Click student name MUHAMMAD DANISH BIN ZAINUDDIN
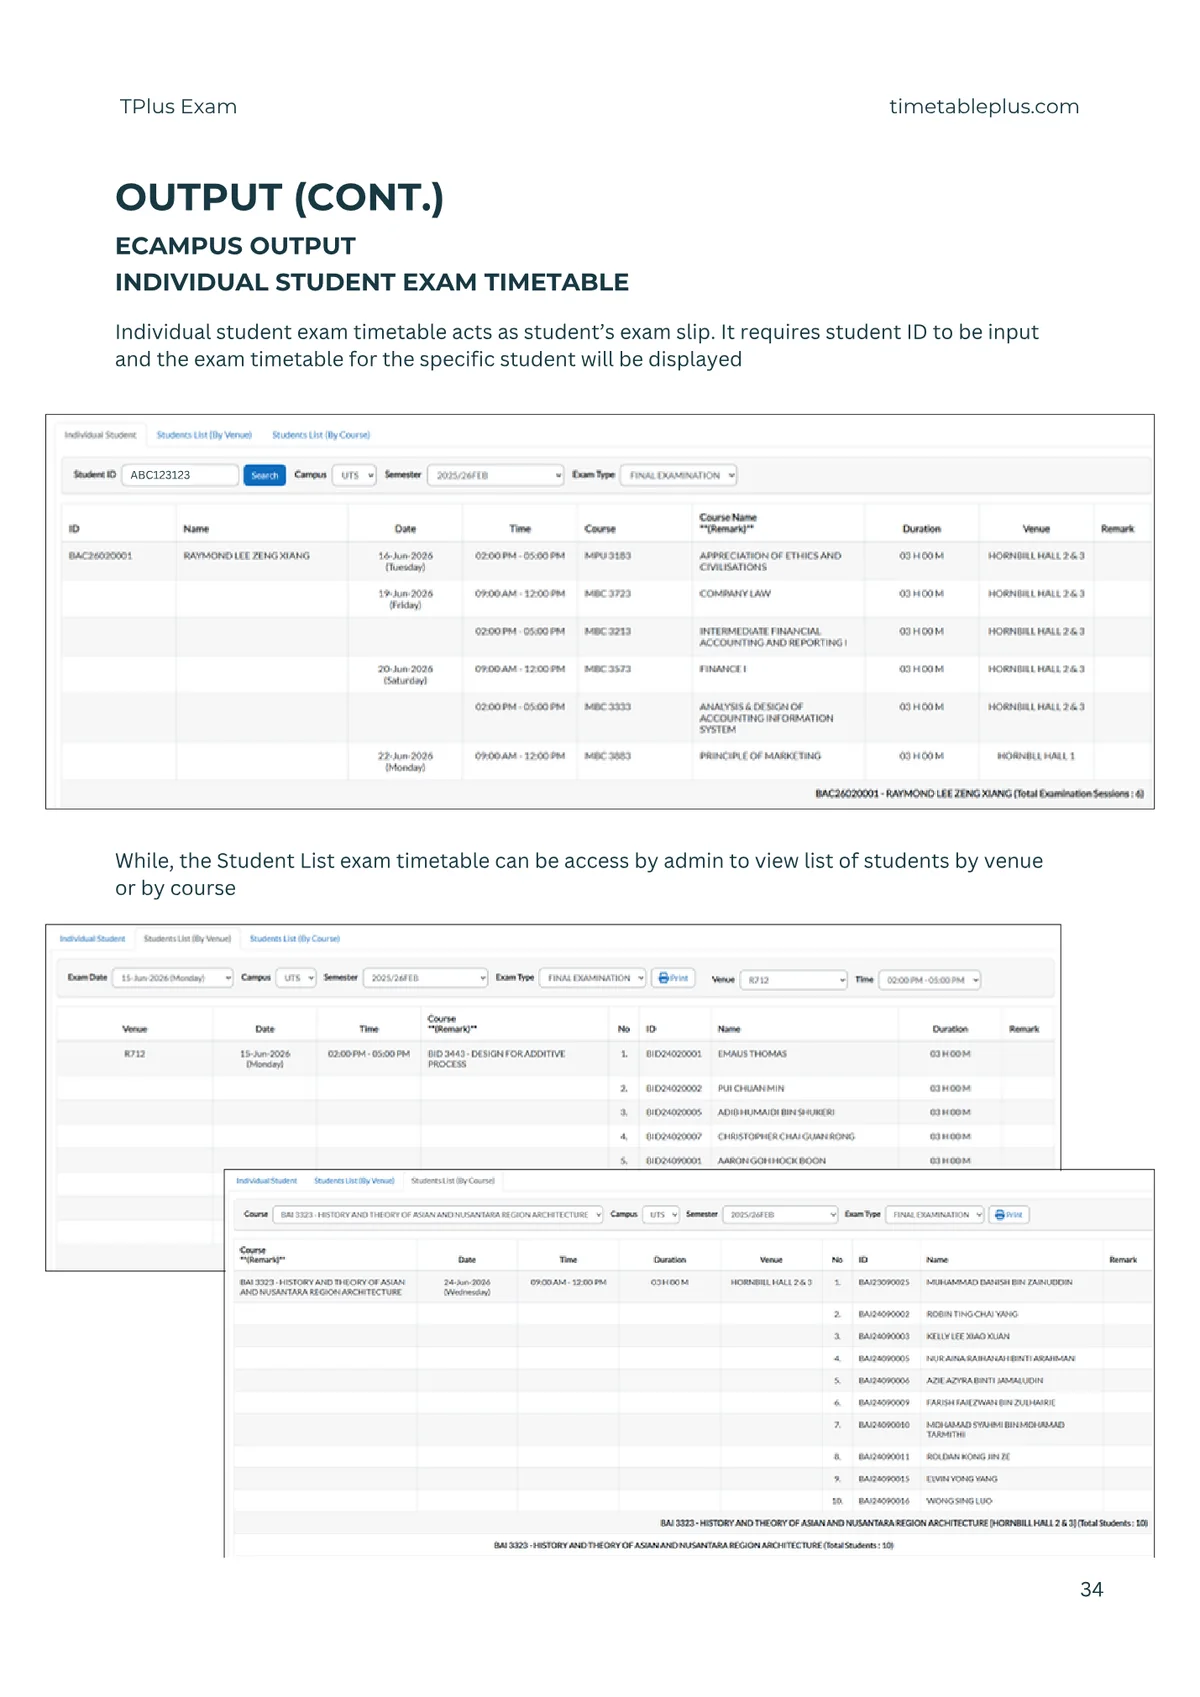 tap(999, 1282)
